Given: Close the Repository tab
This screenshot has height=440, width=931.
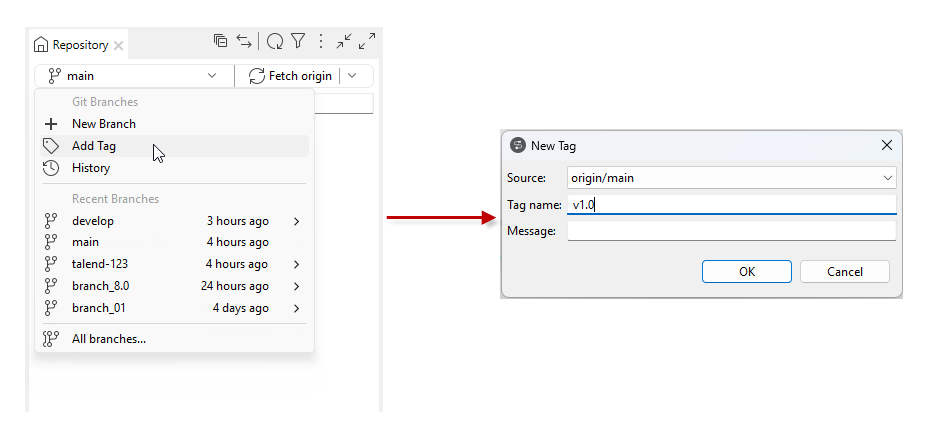Looking at the screenshot, I should click(x=118, y=46).
